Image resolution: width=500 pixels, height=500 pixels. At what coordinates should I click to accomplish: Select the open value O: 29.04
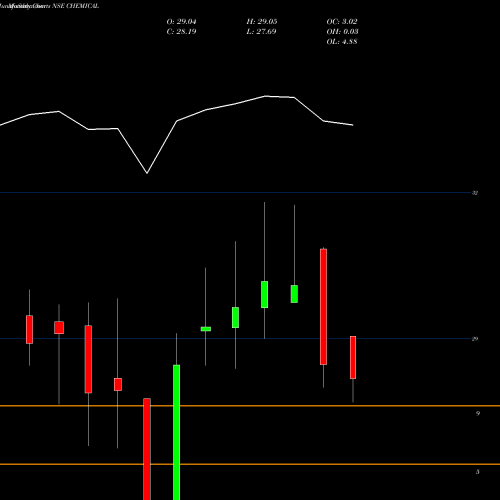181,22
